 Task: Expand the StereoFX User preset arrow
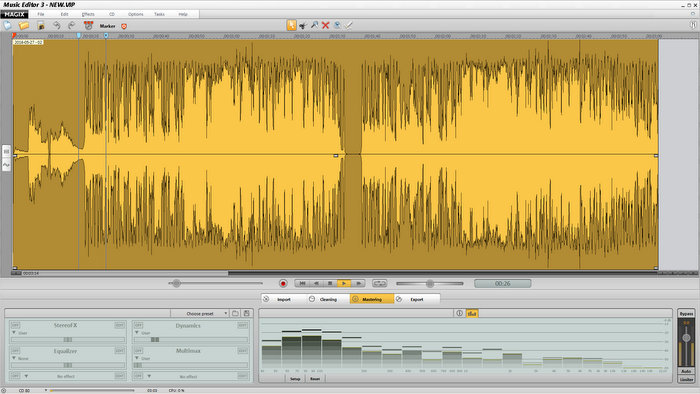(x=14, y=332)
